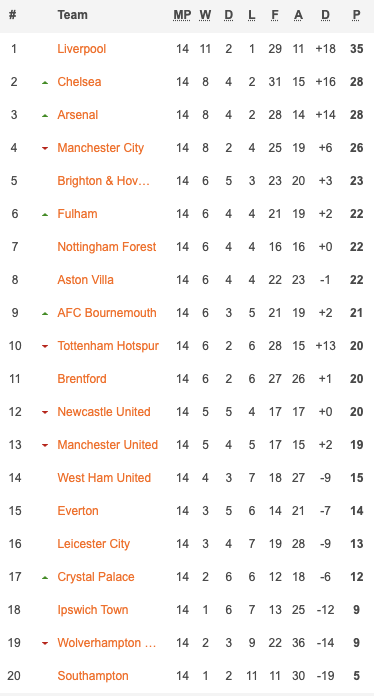The image size is (374, 696).
Task: Click the red down arrow beside Manchester City
Action: tap(45, 148)
